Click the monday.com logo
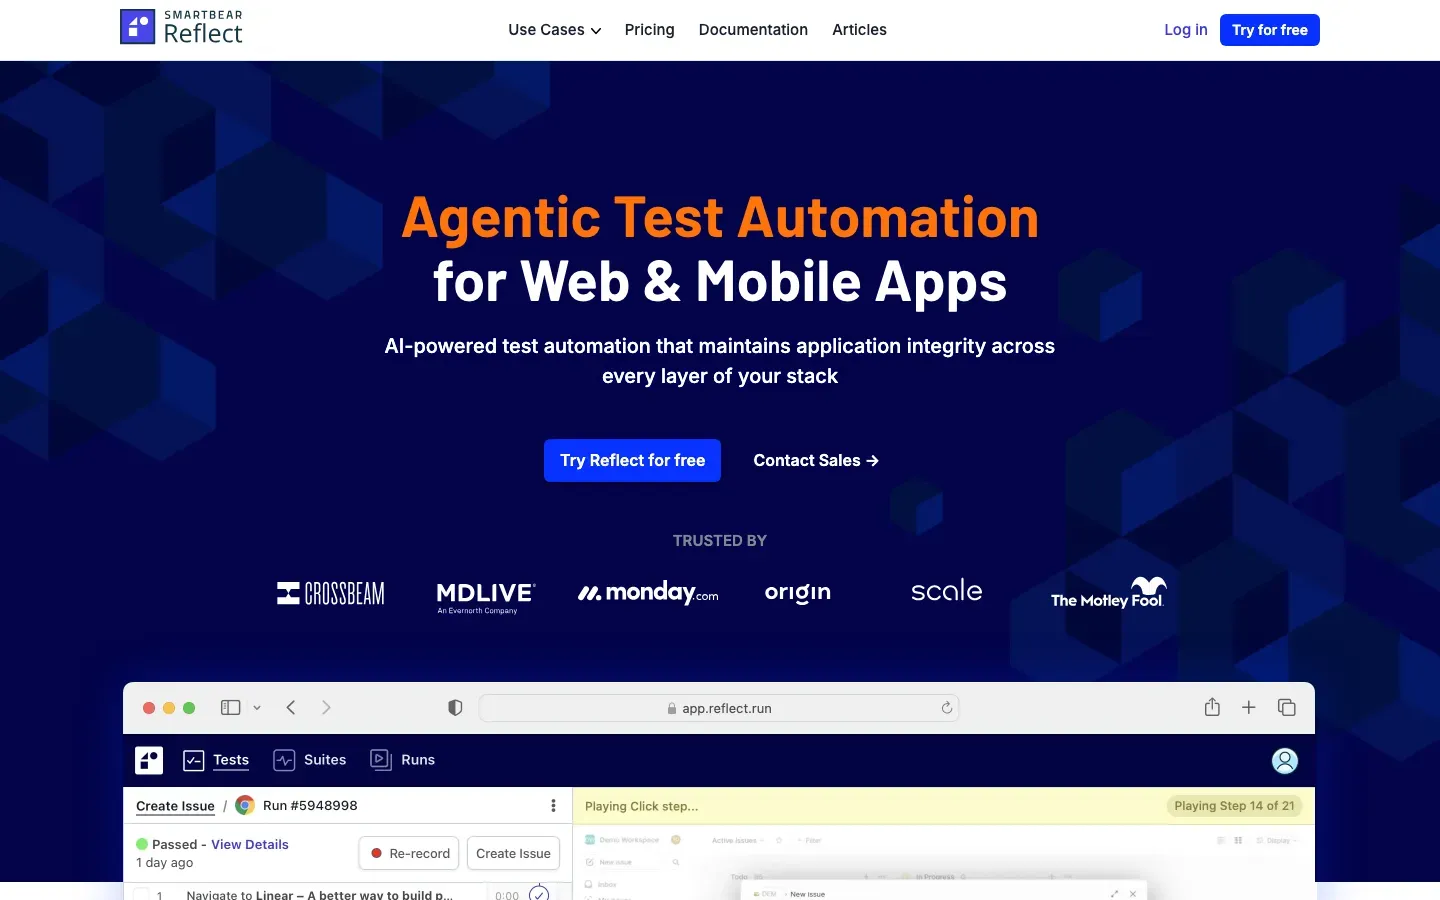The image size is (1440, 900). (648, 593)
